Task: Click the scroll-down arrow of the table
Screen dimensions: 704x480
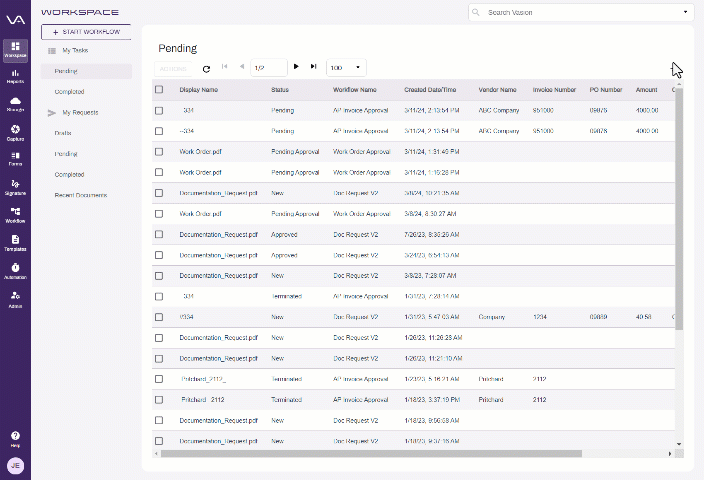Action: tap(679, 444)
